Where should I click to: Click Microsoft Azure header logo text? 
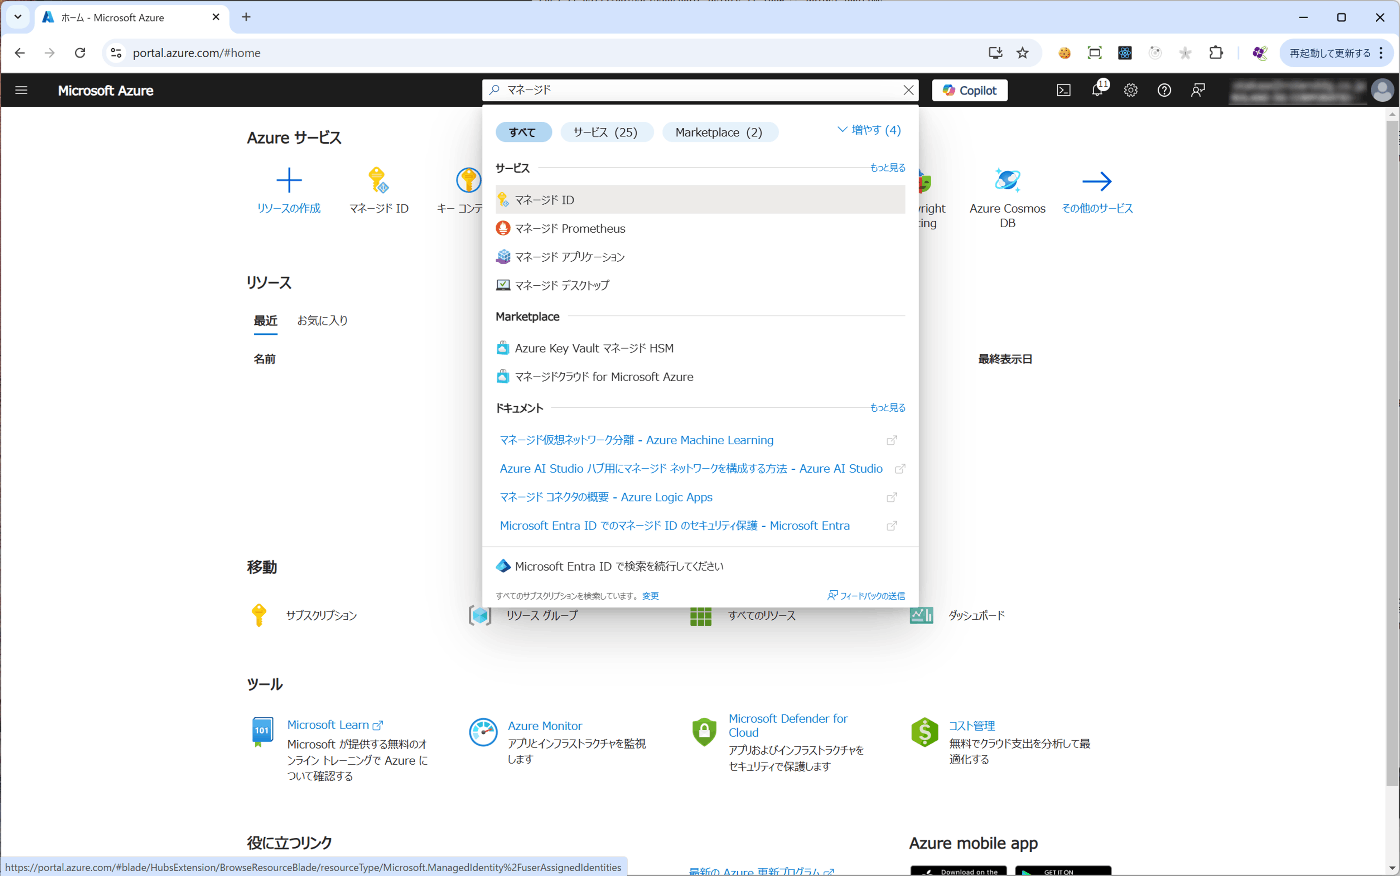coord(106,90)
